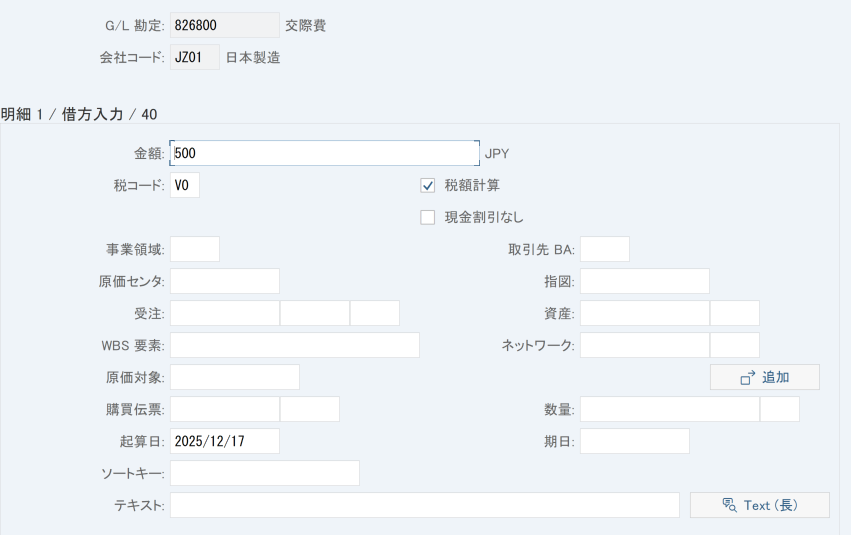Click the 原価センタ input field
This screenshot has height=535, width=851.
225,281
